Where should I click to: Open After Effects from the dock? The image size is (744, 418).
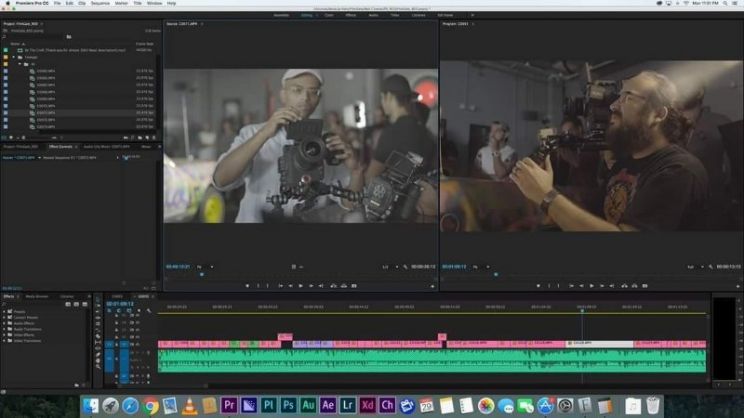[327, 406]
